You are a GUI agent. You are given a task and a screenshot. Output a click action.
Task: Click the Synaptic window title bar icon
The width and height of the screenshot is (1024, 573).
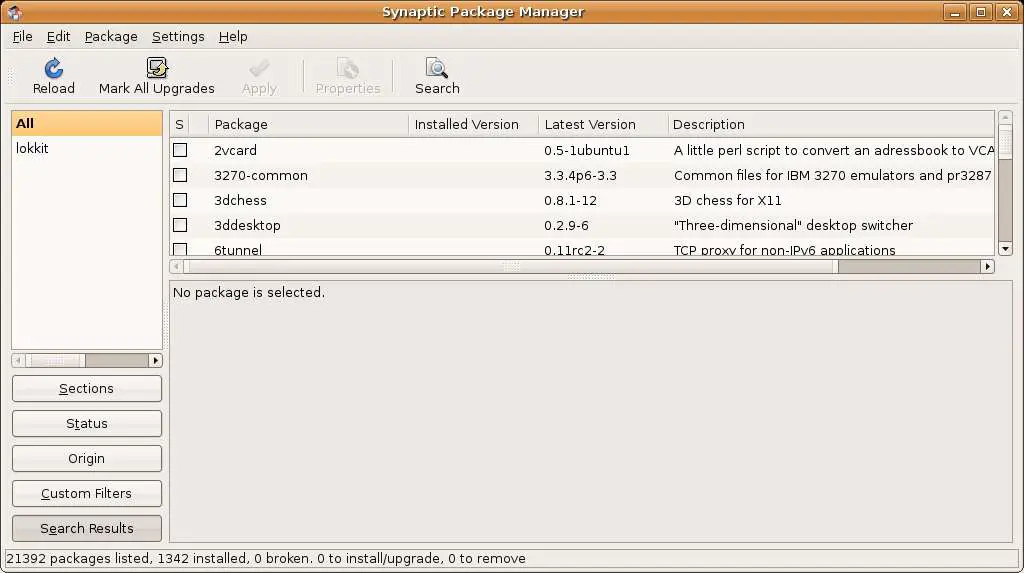click(x=14, y=12)
